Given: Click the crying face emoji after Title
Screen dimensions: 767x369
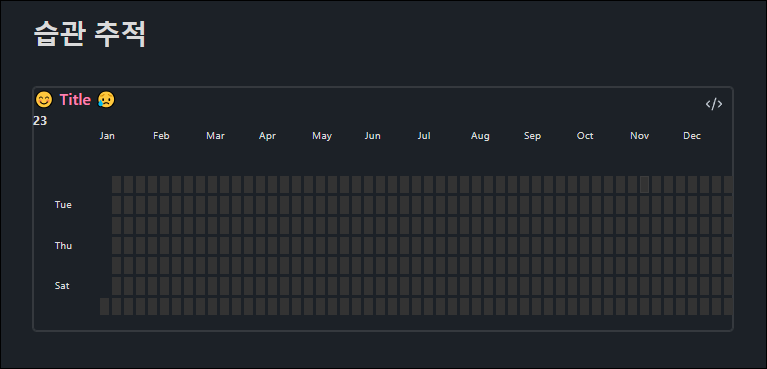Looking at the screenshot, I should pos(106,99).
